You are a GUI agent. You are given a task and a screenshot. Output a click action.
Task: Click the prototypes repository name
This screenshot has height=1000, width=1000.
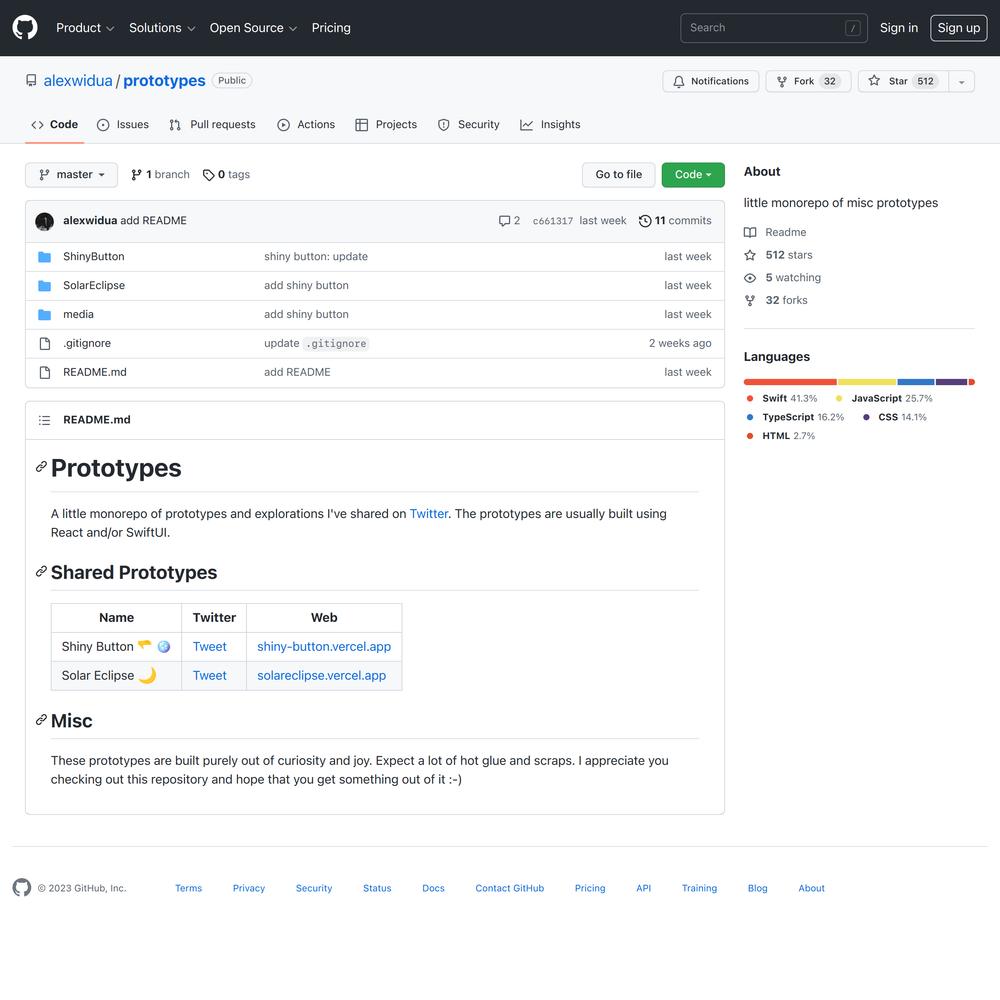click(x=165, y=81)
